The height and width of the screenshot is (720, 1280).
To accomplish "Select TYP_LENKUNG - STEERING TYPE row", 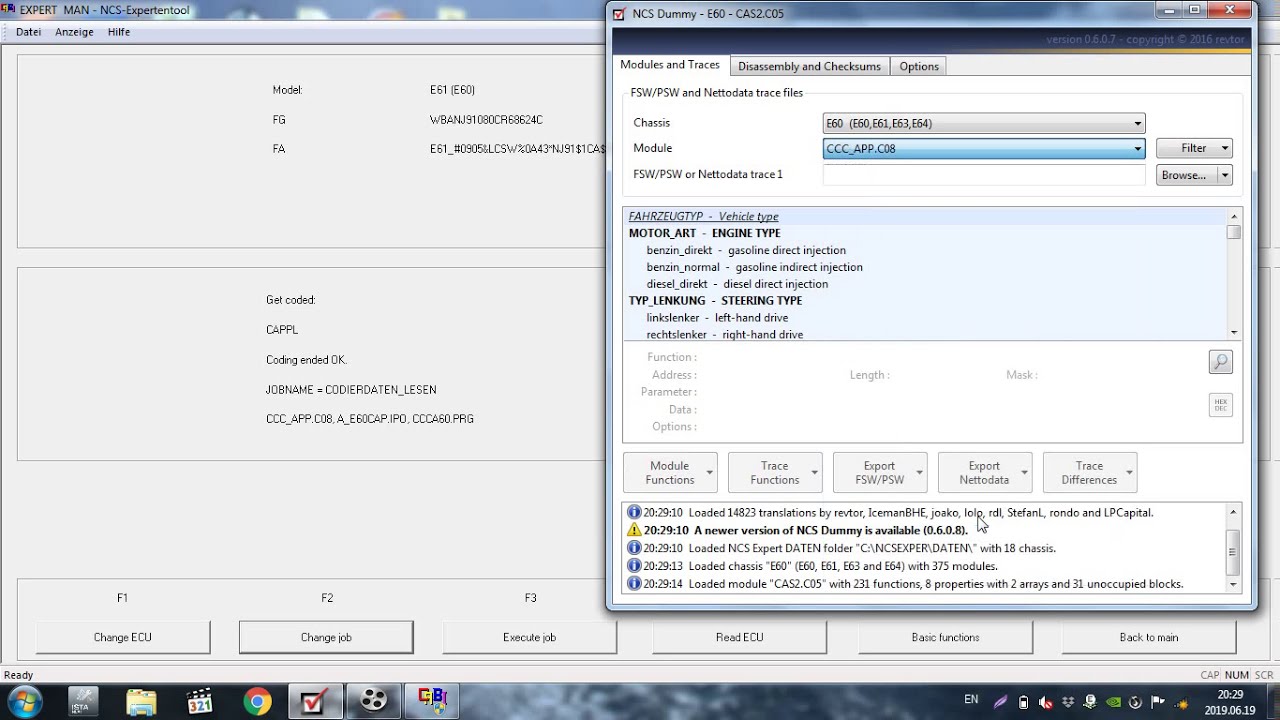I will coord(925,300).
